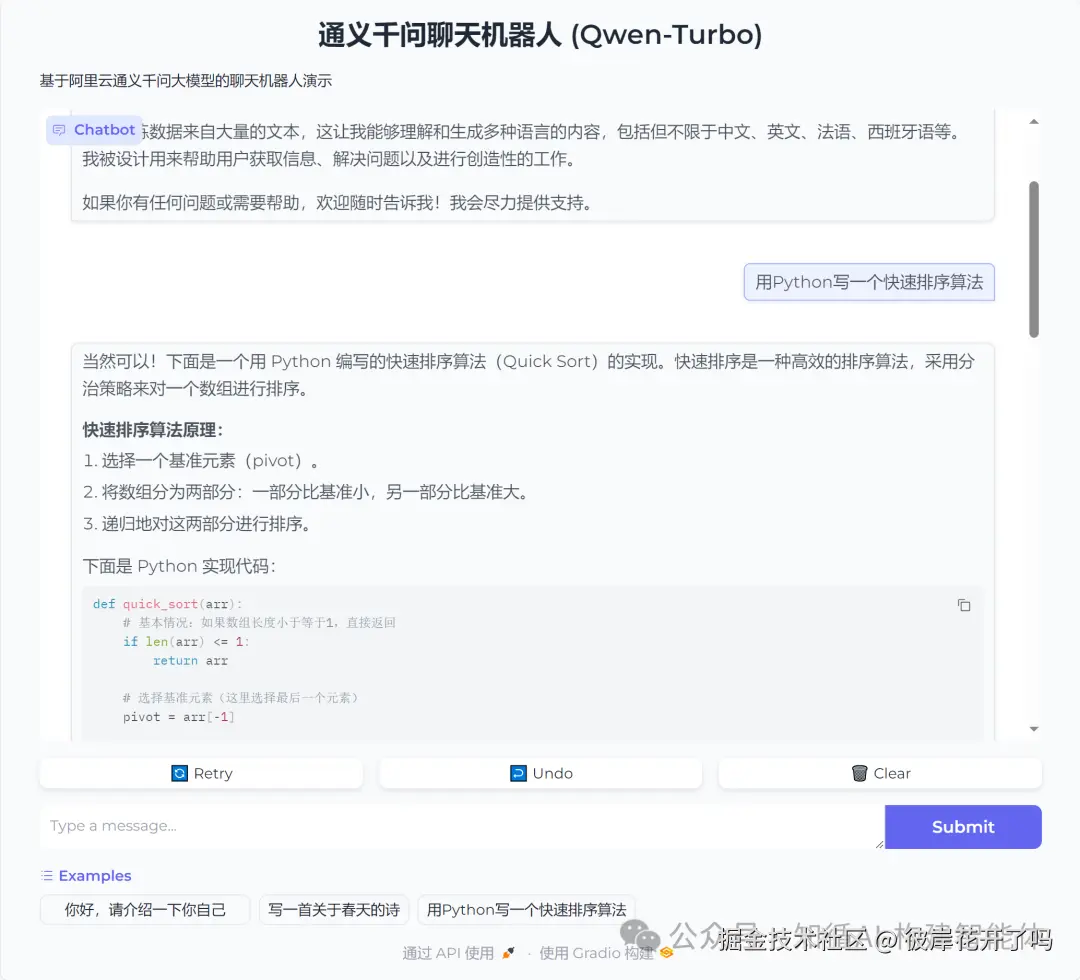This screenshot has width=1080, height=980.
Task: Select example 你好，请介绍一下你自己
Action: click(145, 910)
